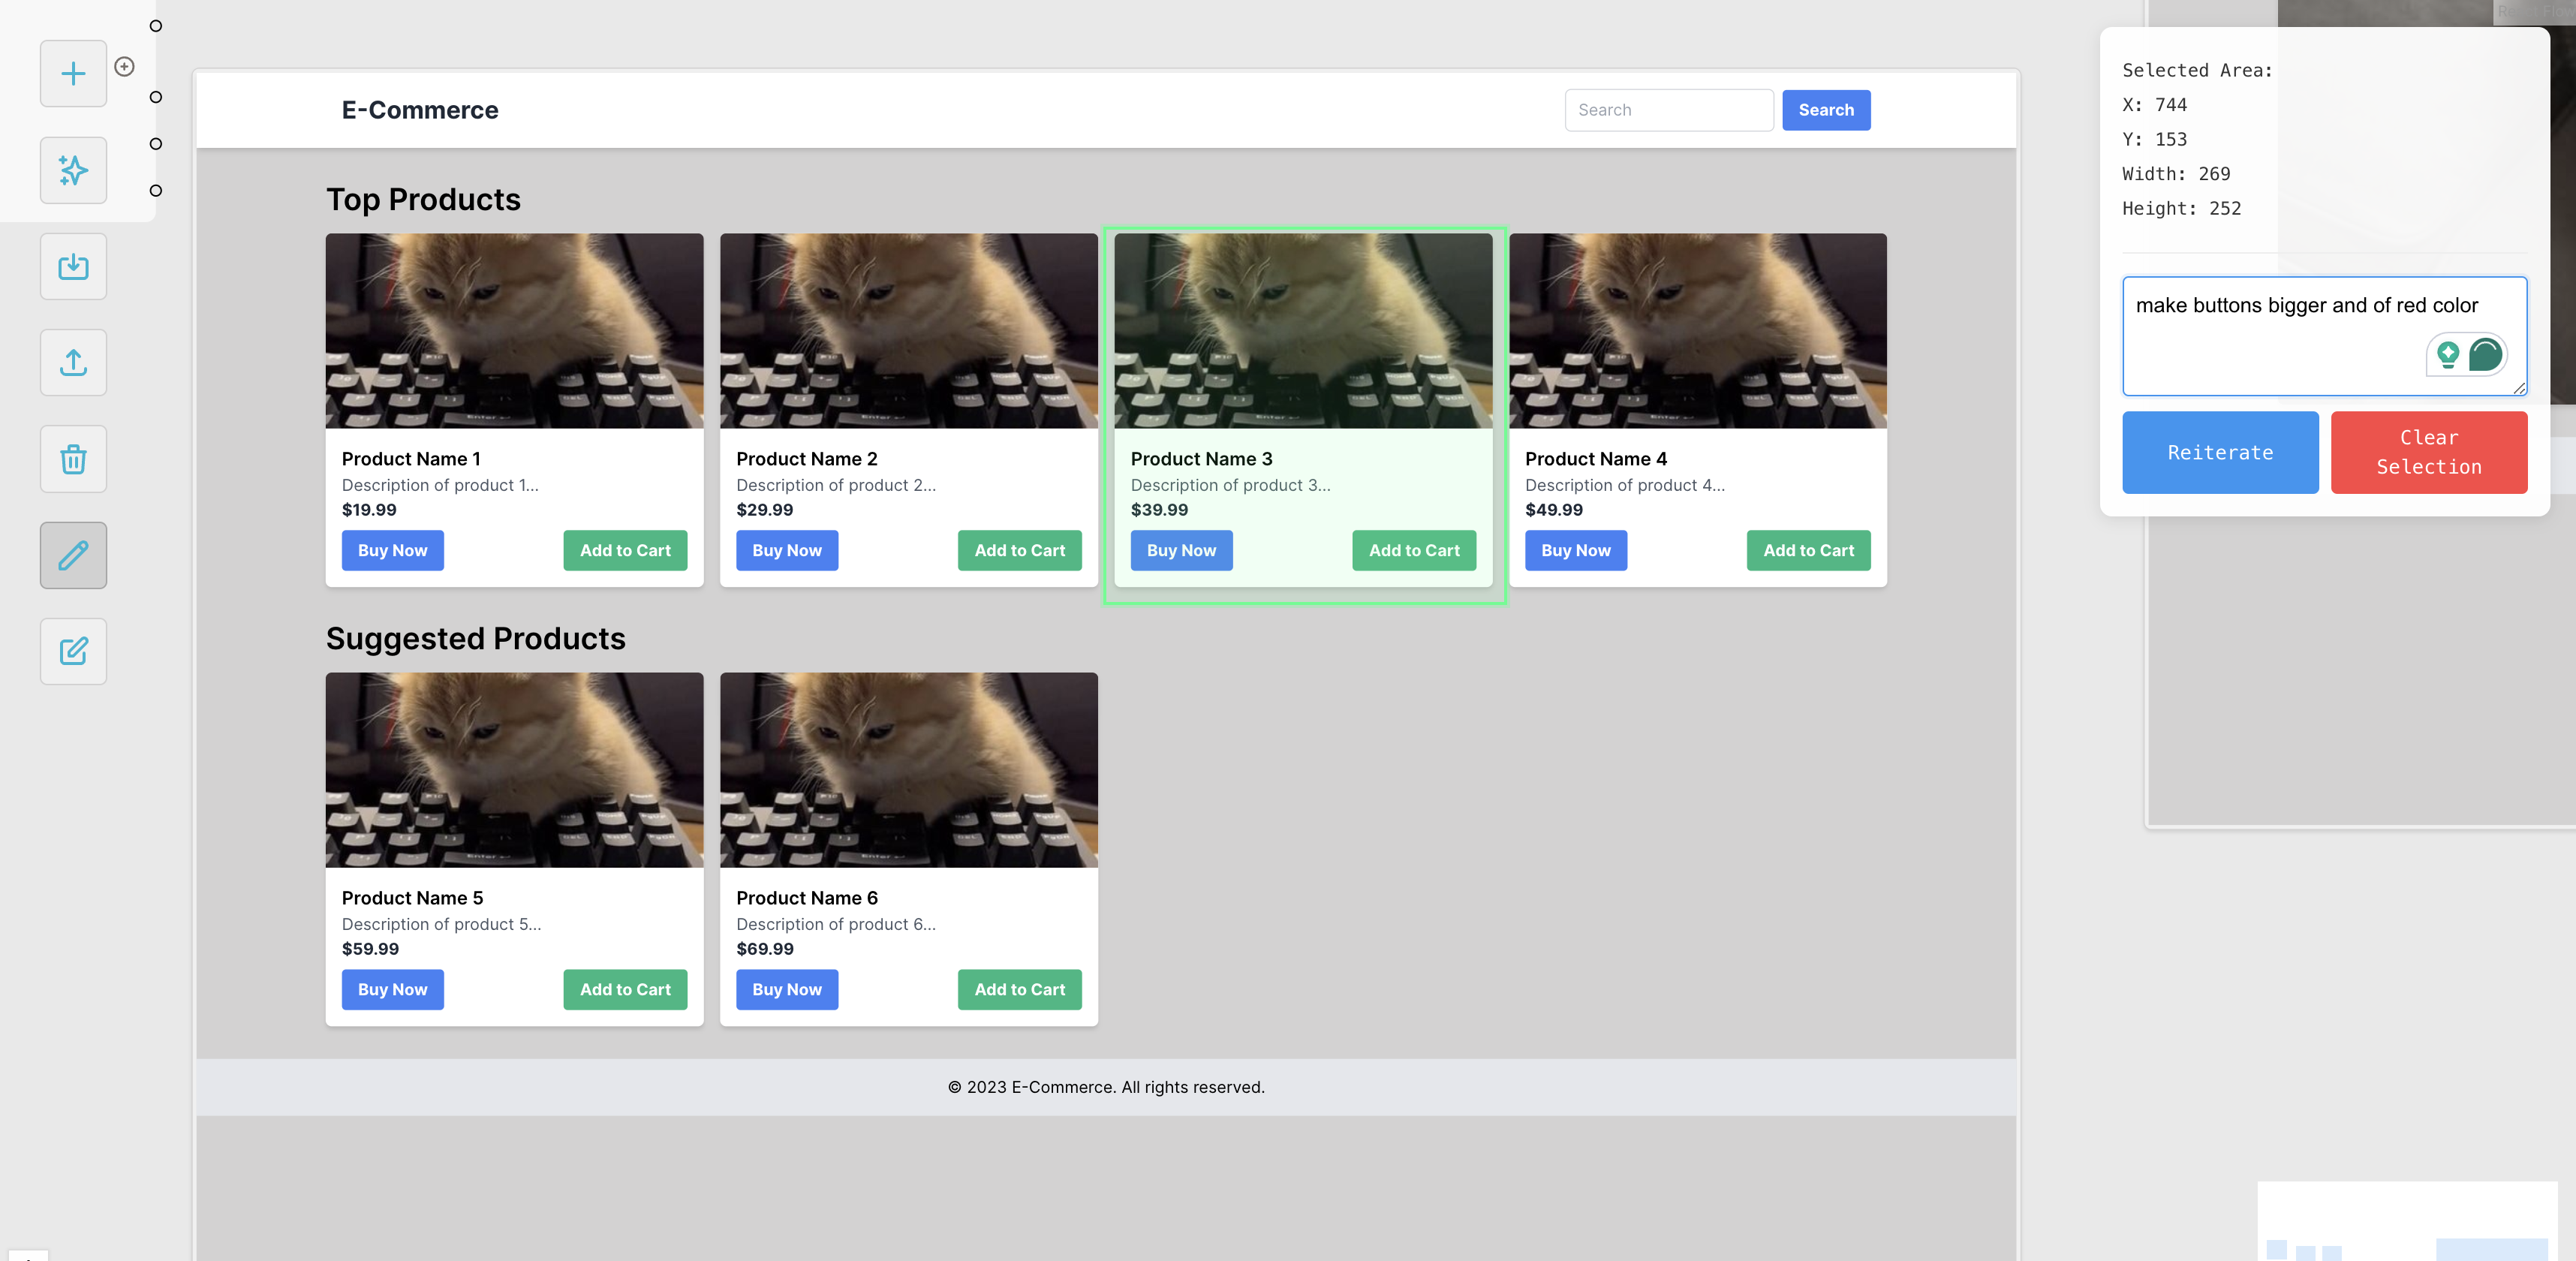
Task: Click the blue Search button
Action: (1825, 110)
